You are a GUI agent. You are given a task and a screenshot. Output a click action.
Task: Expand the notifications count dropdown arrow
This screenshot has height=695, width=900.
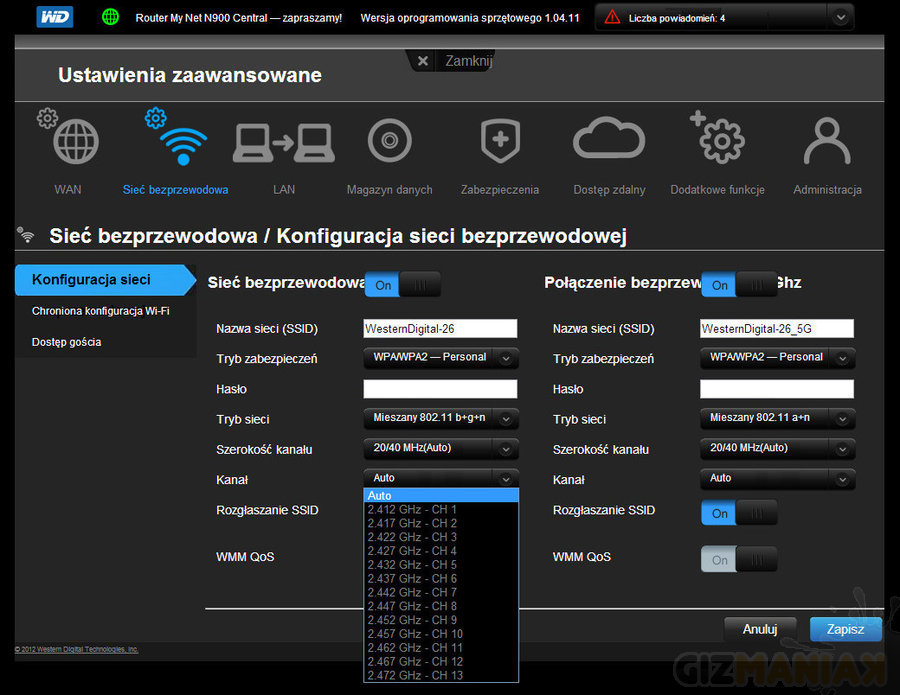coord(841,17)
